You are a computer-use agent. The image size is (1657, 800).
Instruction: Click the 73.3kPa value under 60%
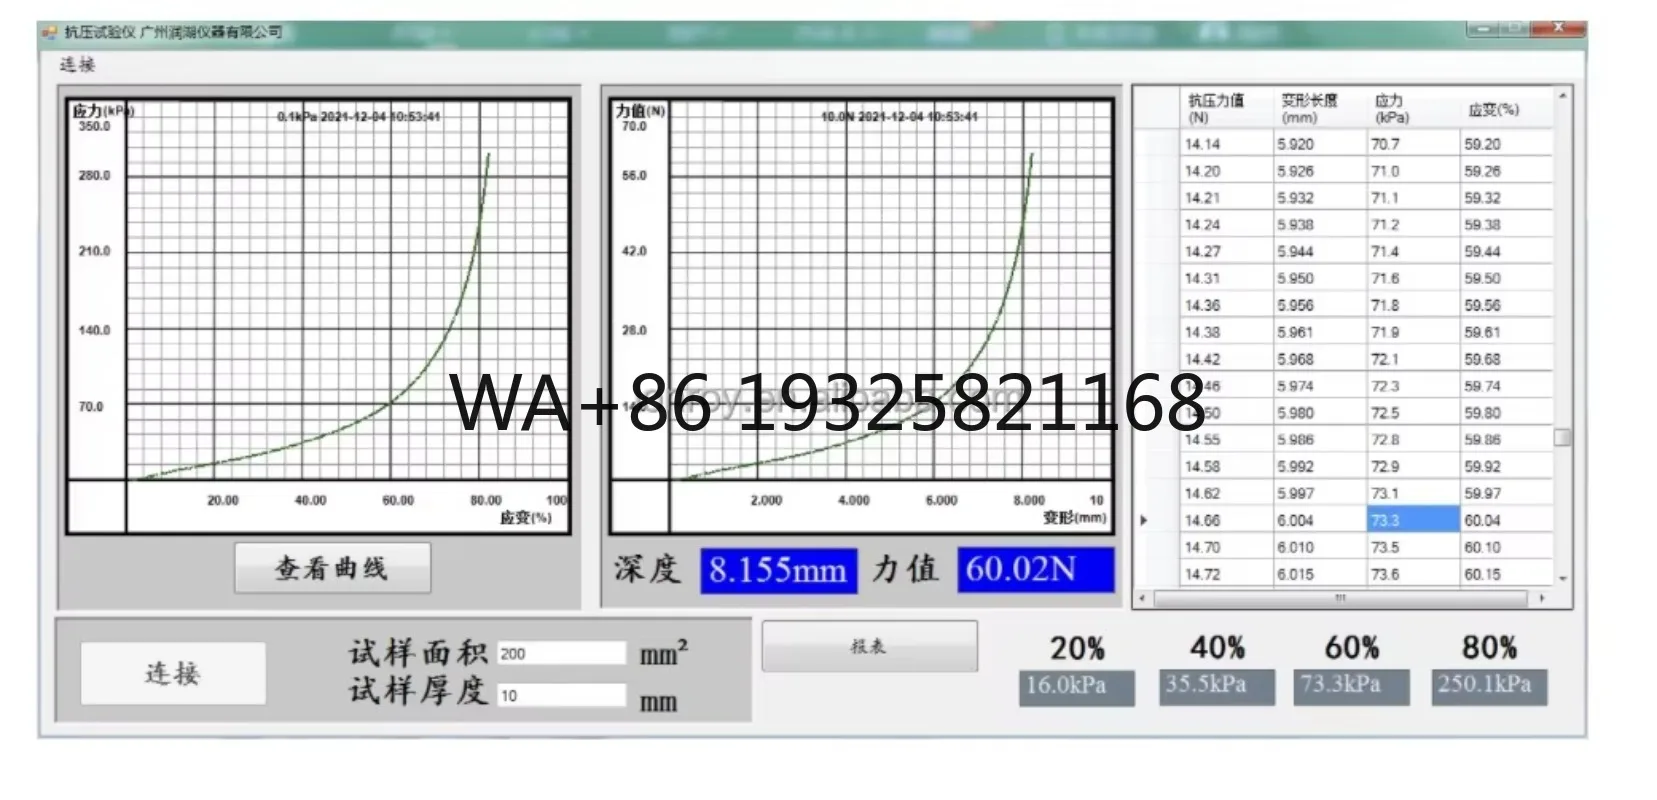click(1351, 687)
